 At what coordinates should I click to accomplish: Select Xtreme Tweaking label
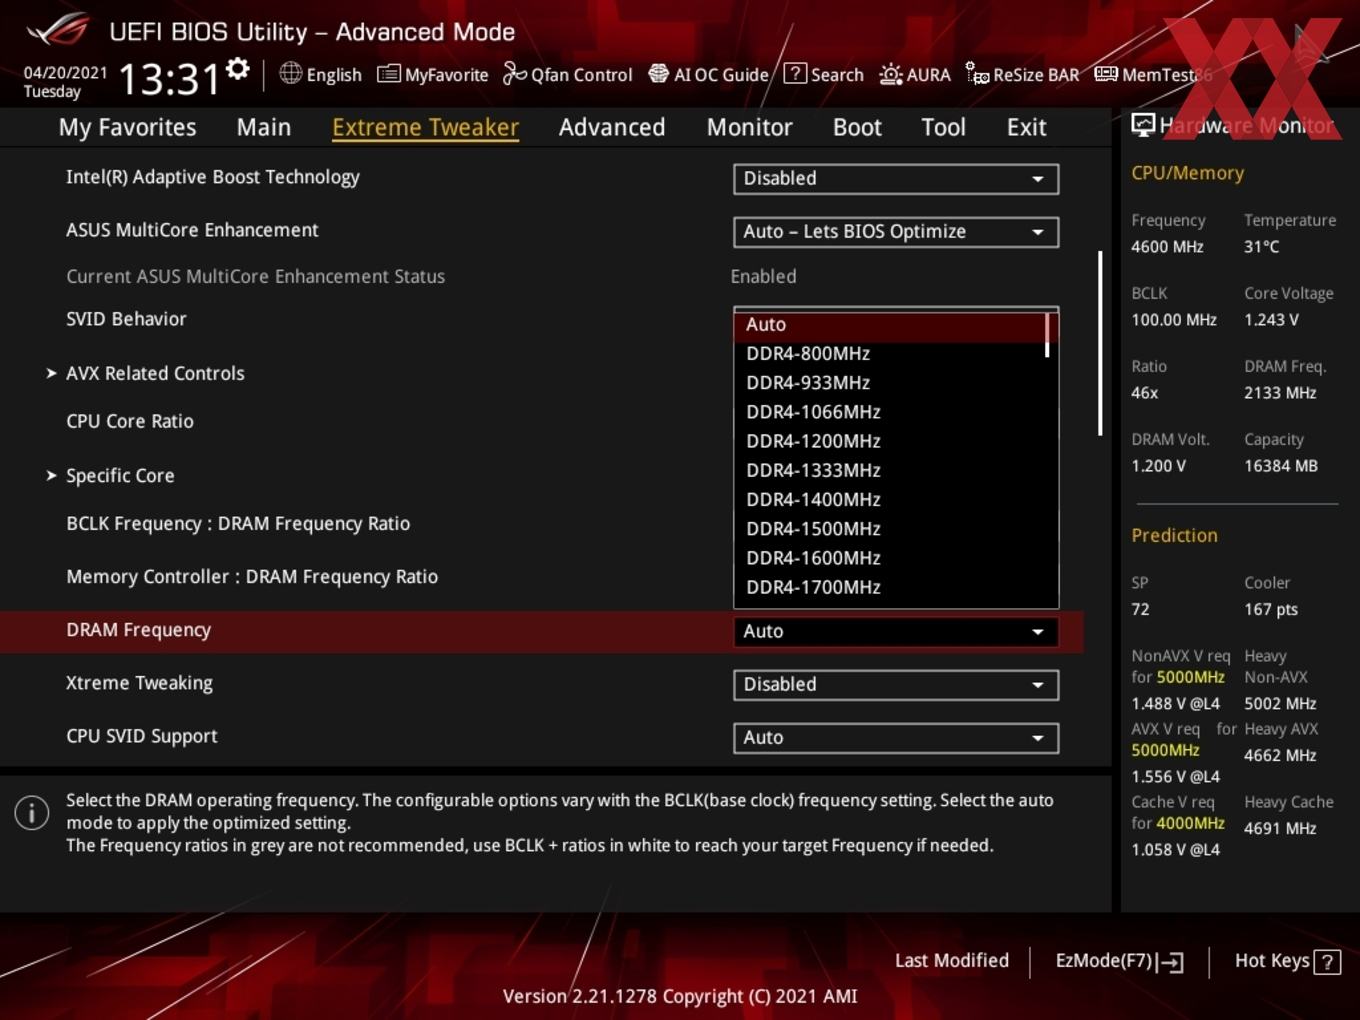(x=139, y=683)
